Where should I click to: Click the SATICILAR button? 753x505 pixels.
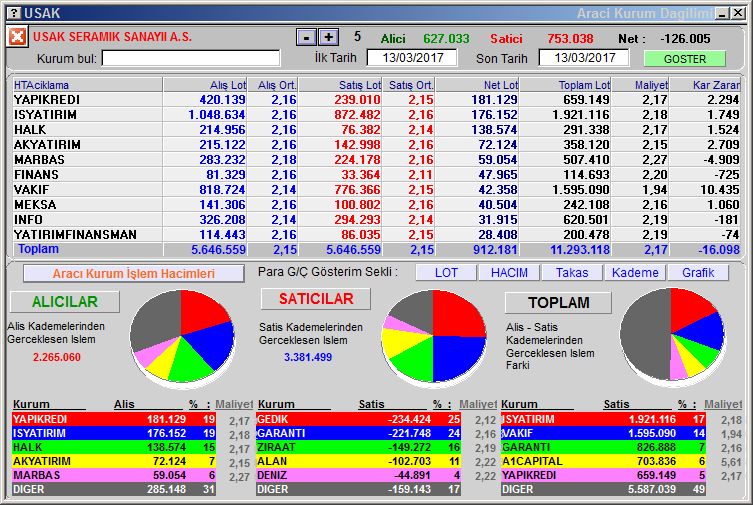pos(316,299)
